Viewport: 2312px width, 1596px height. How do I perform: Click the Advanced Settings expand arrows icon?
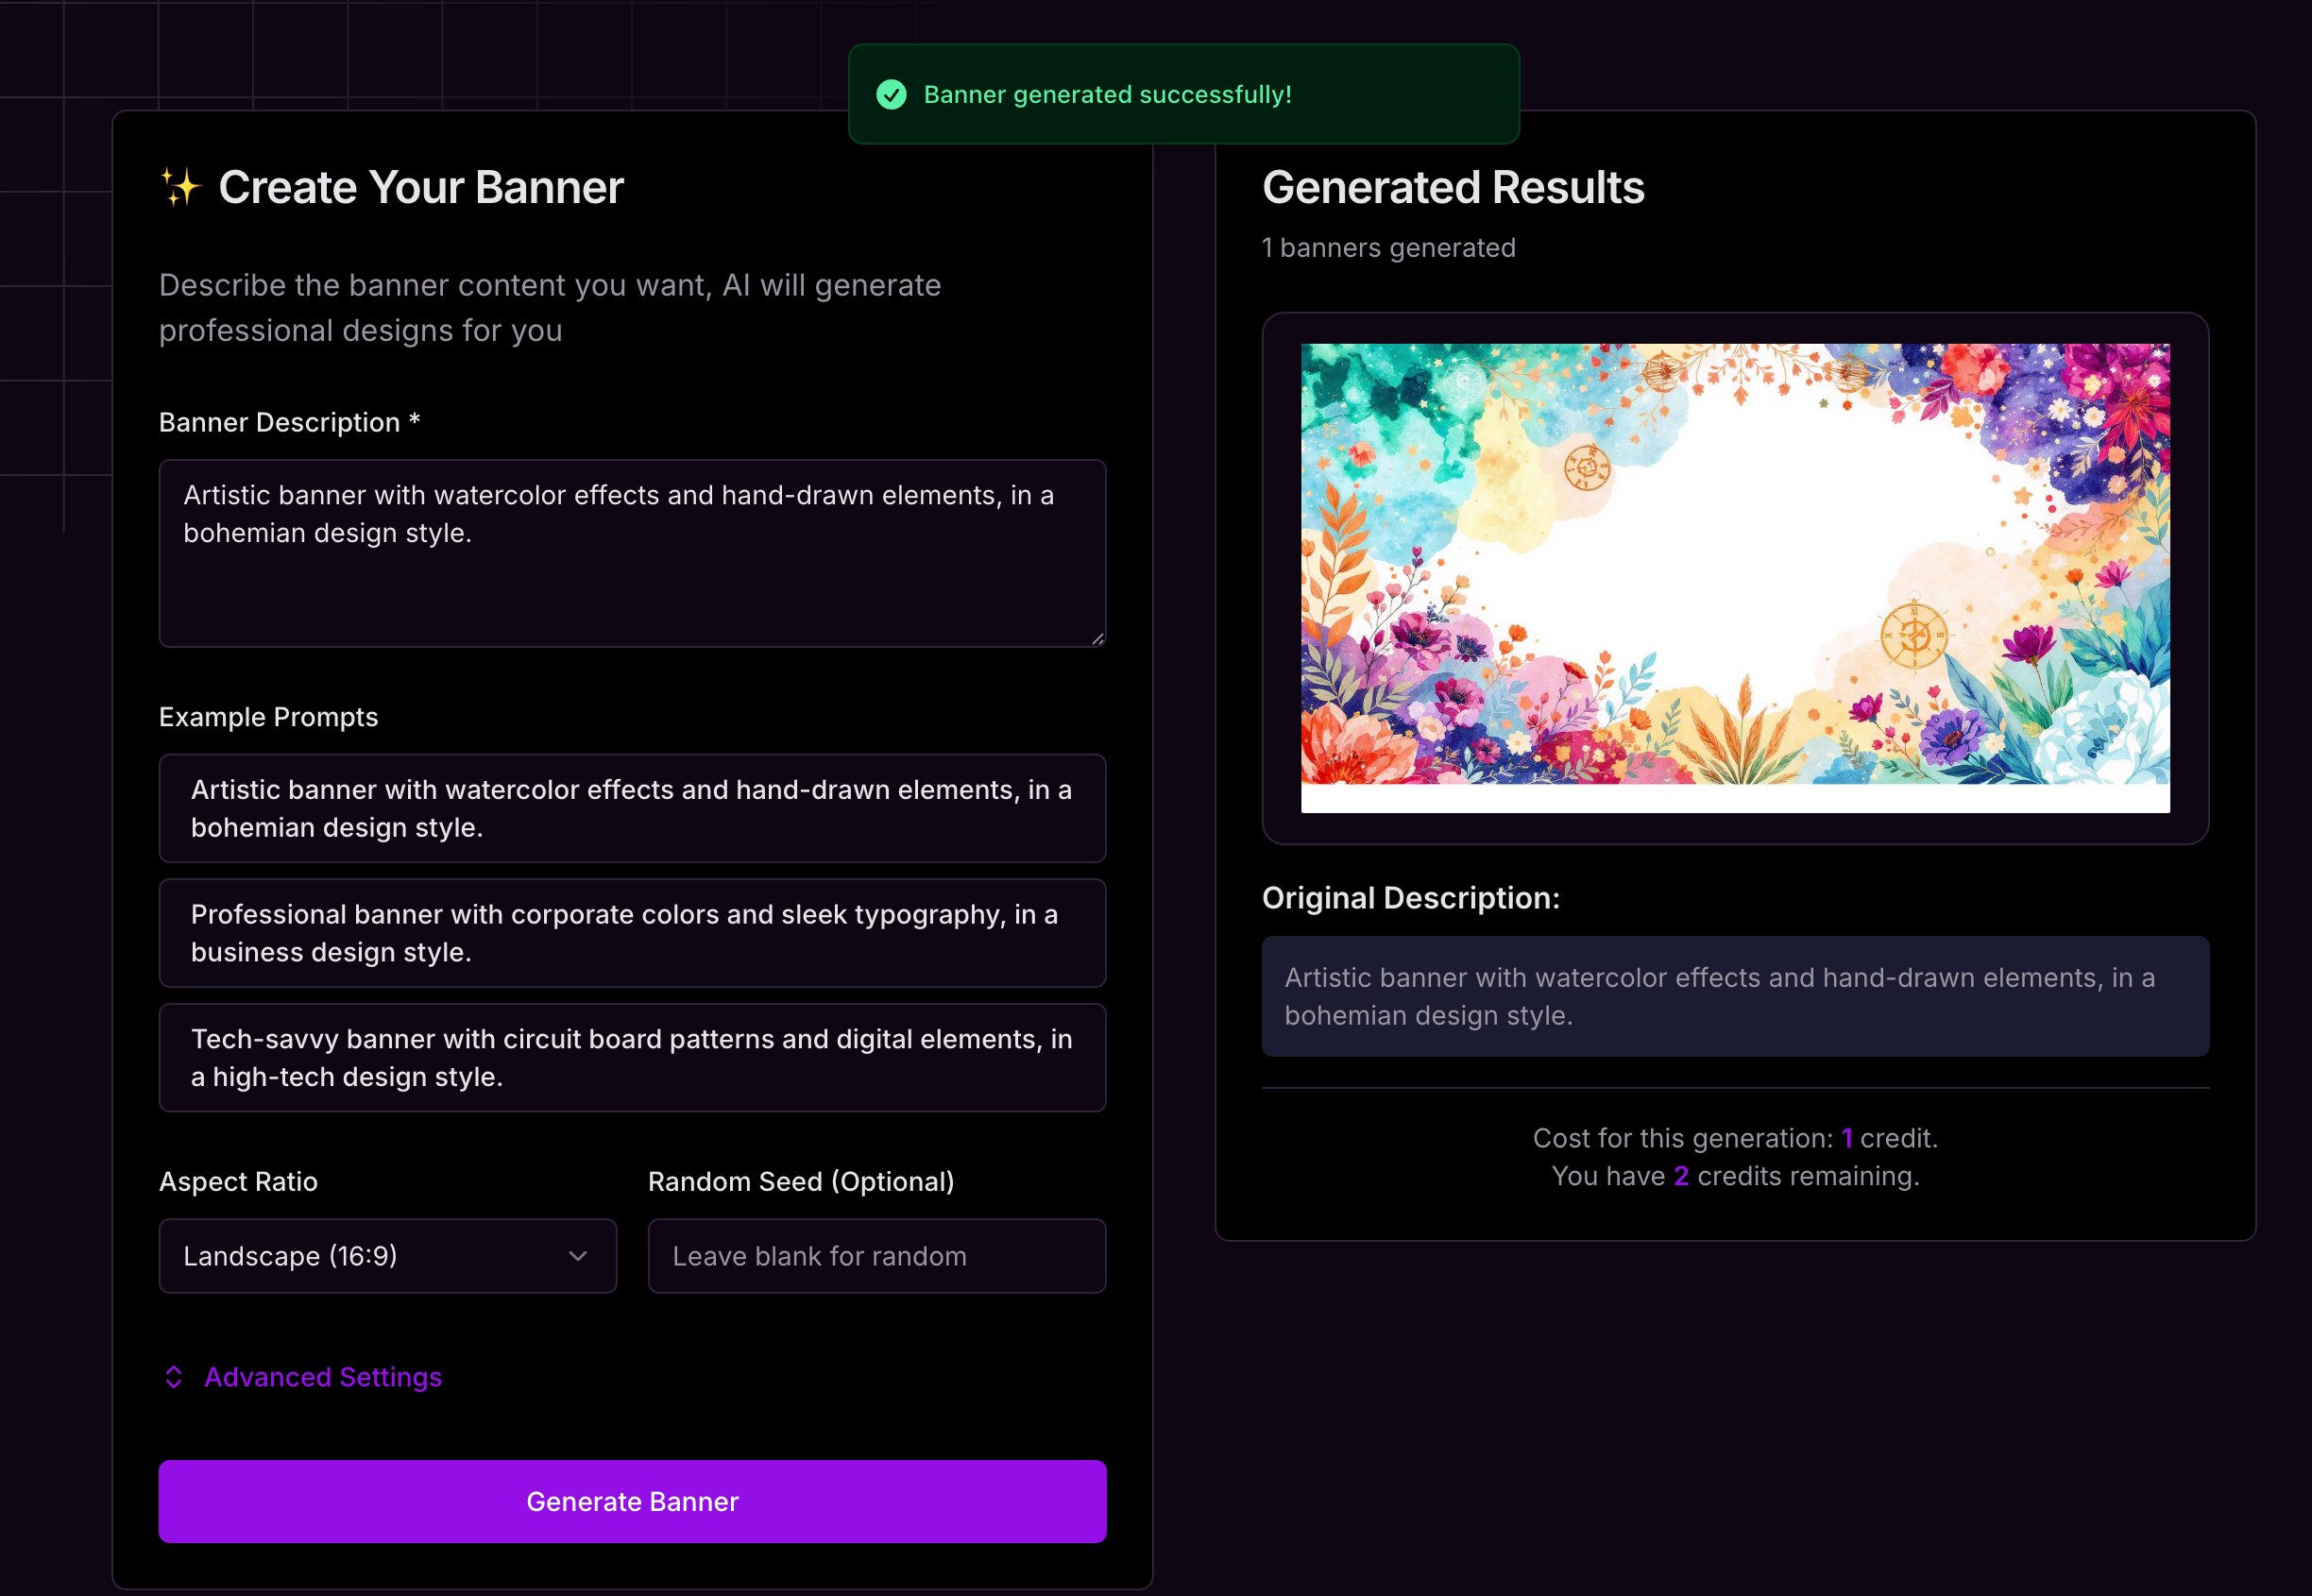(173, 1377)
